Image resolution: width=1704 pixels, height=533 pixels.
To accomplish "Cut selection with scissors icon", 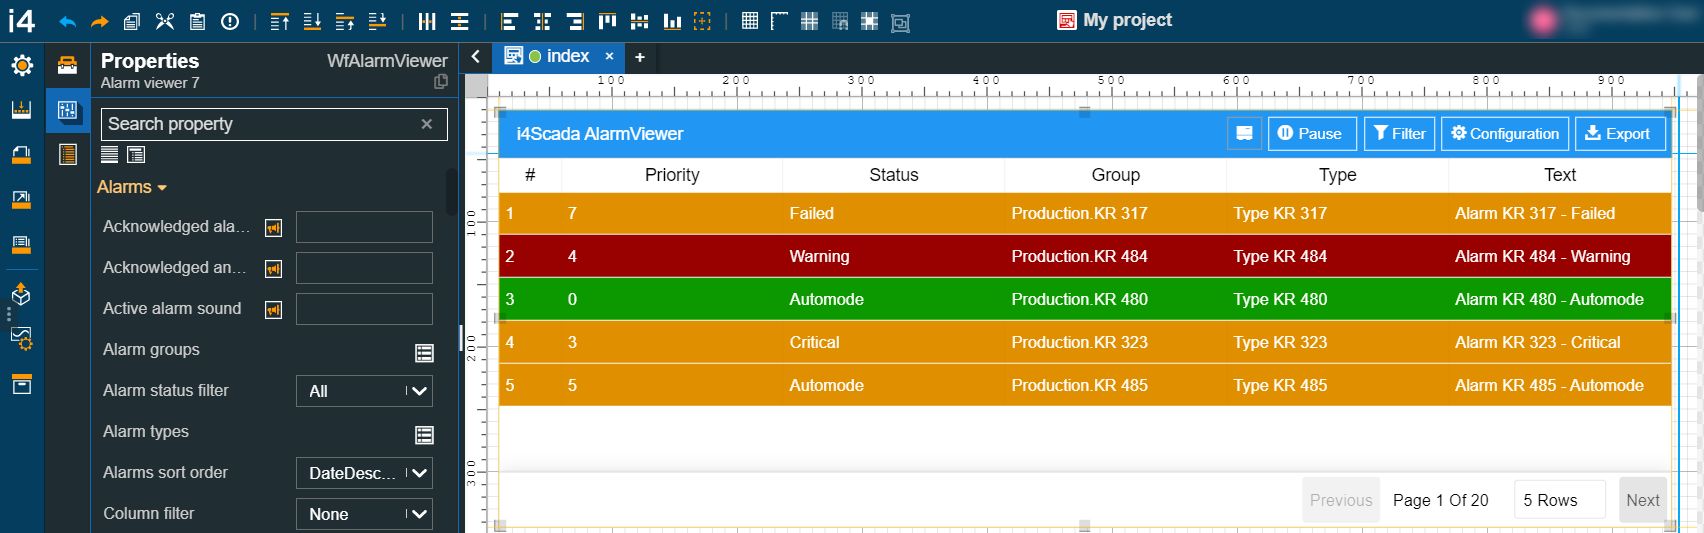I will point(165,21).
